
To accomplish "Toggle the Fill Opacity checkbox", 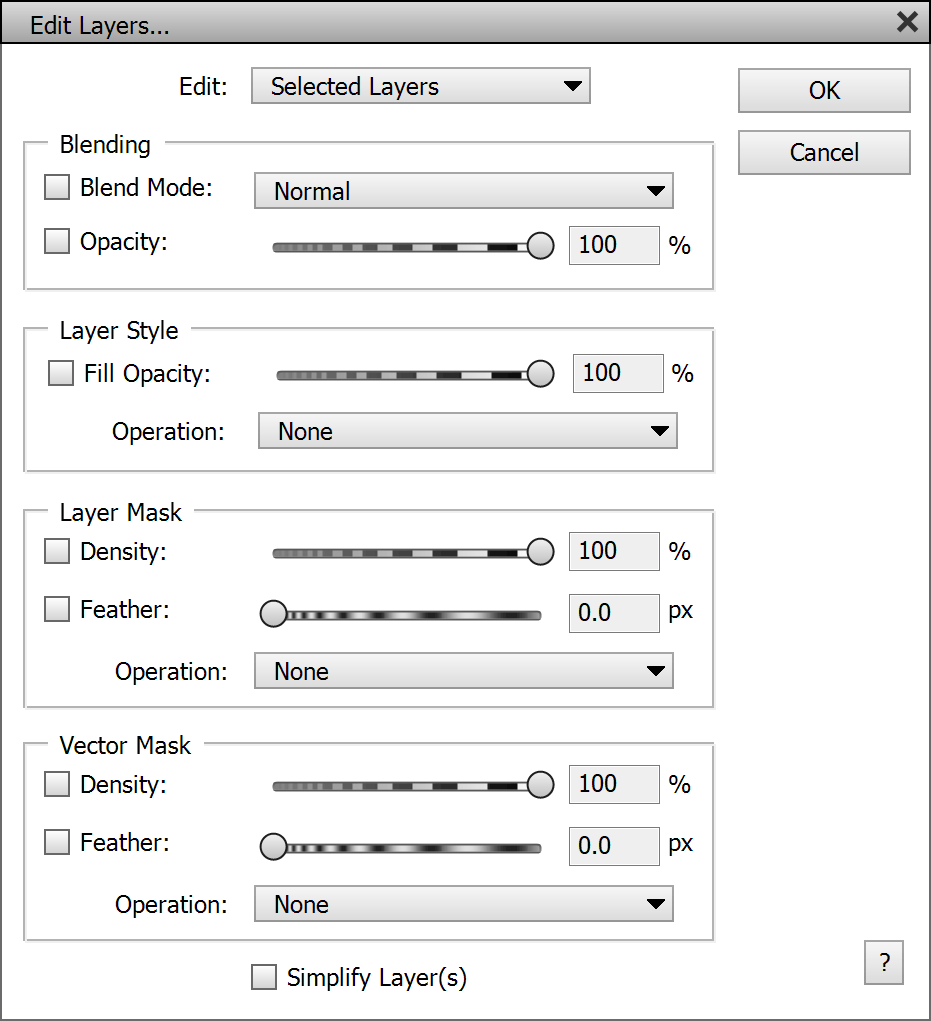I will (62, 374).
